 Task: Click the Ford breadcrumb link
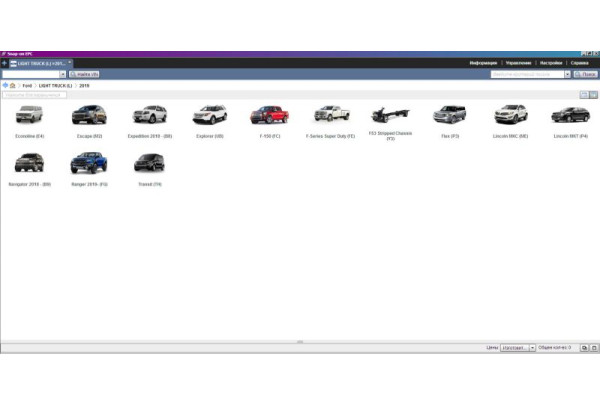coord(28,86)
